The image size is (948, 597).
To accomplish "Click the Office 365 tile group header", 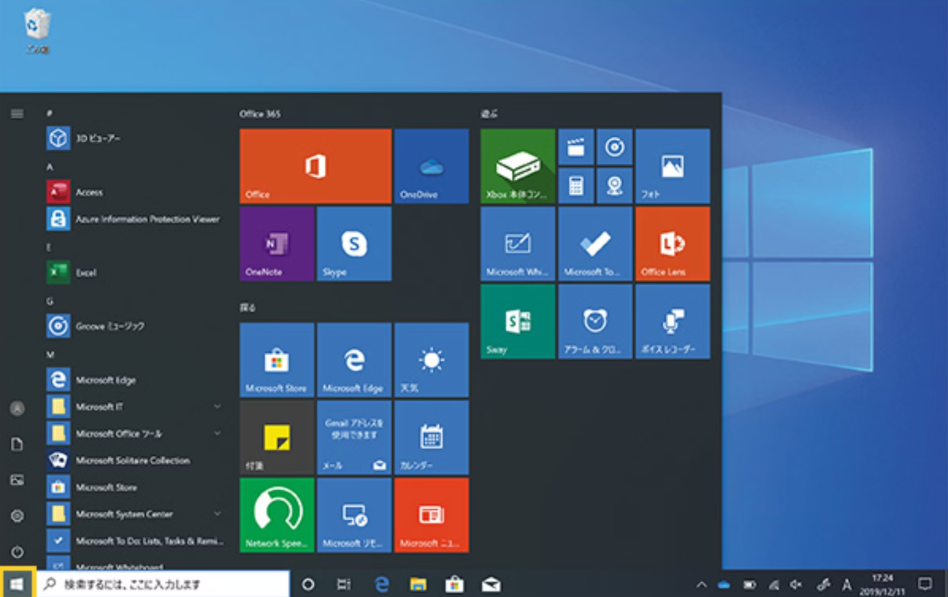I will pos(260,114).
